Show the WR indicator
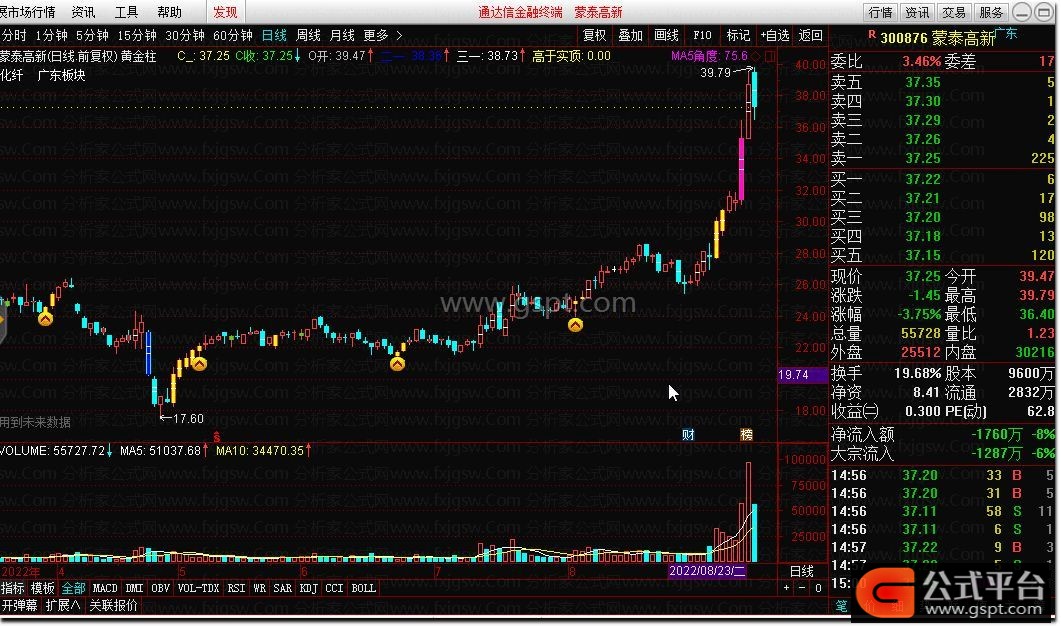Viewport: 1061px width, 626px height. click(260, 588)
